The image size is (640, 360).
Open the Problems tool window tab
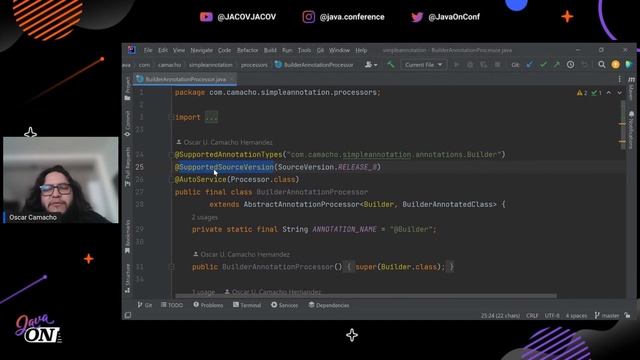click(x=208, y=305)
